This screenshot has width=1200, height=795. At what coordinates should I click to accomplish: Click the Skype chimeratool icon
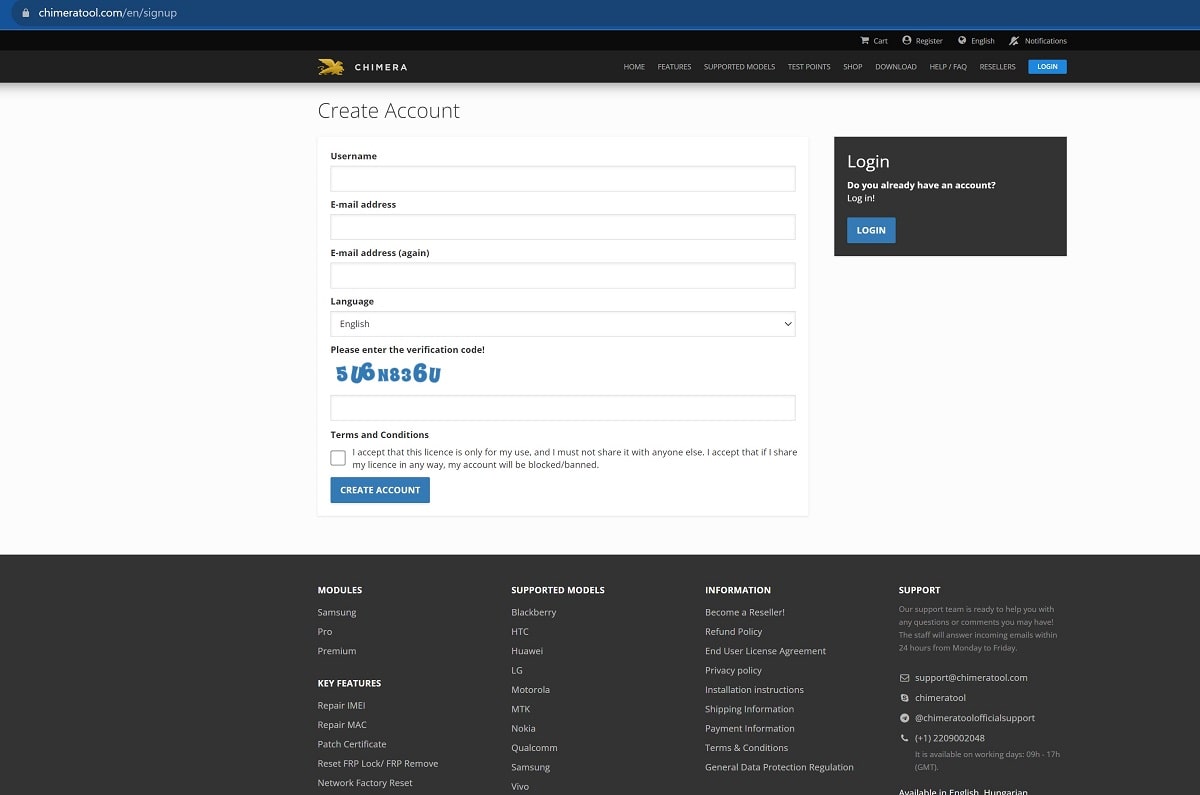pyautogui.click(x=904, y=698)
